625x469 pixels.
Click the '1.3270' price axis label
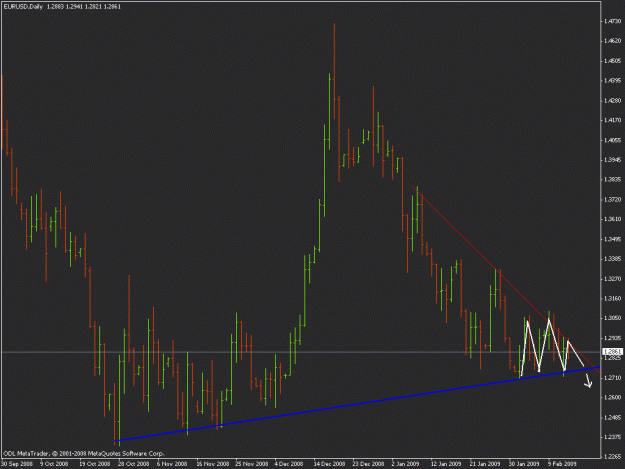click(612, 279)
